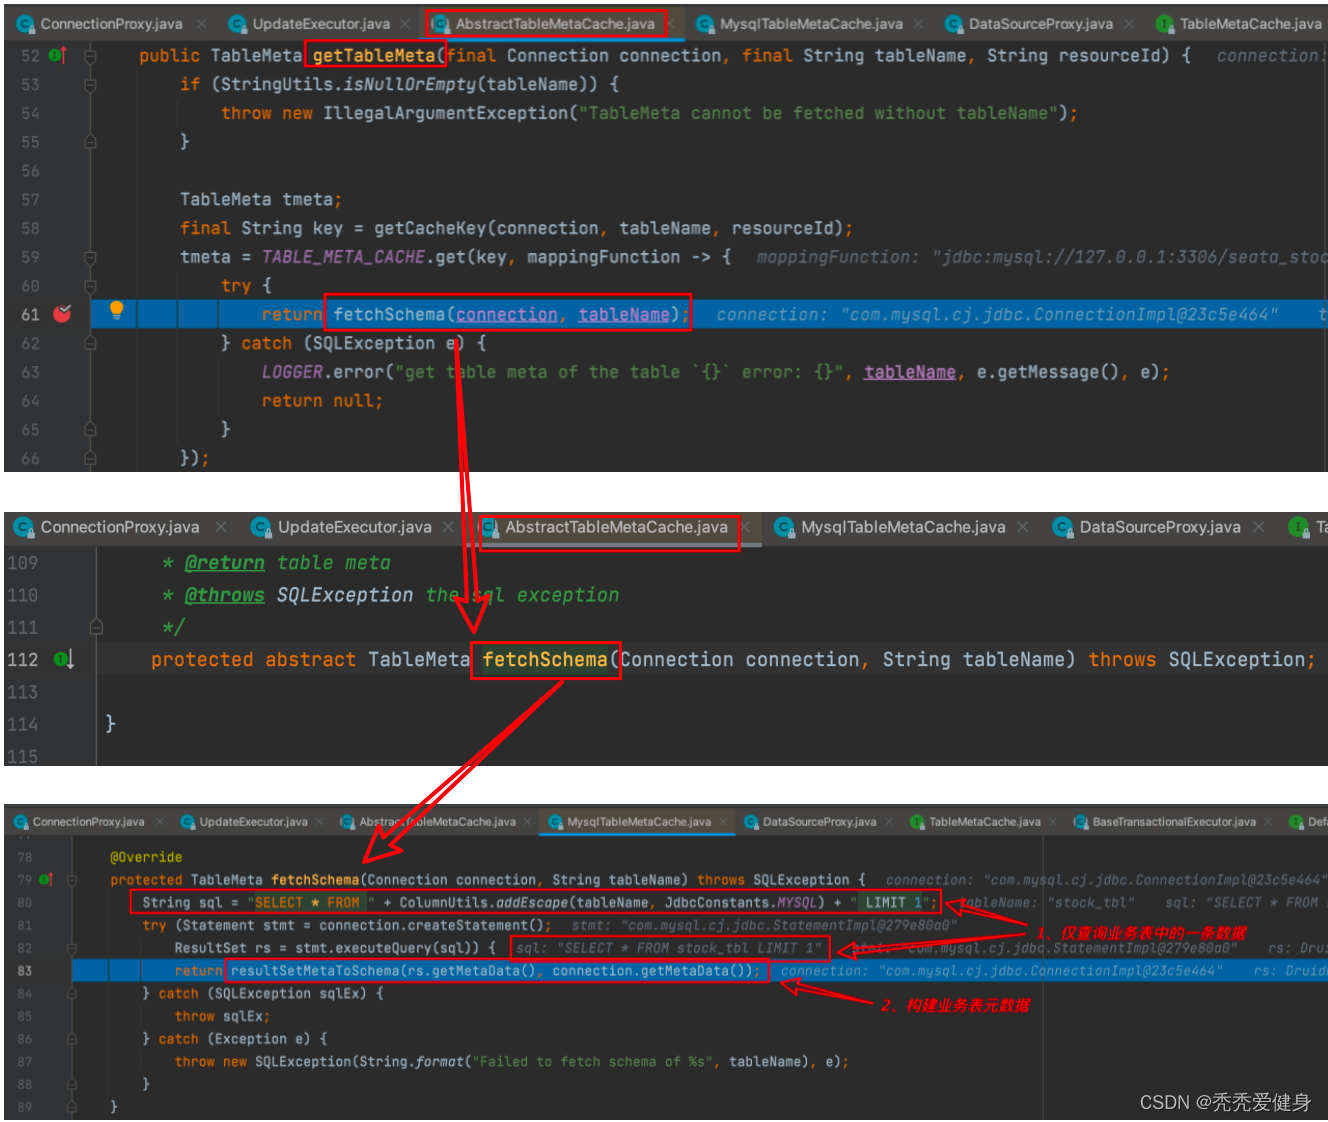1328x1122 pixels.
Task: Open UpdateExecutor.java tab in middle editor
Action: click(354, 527)
